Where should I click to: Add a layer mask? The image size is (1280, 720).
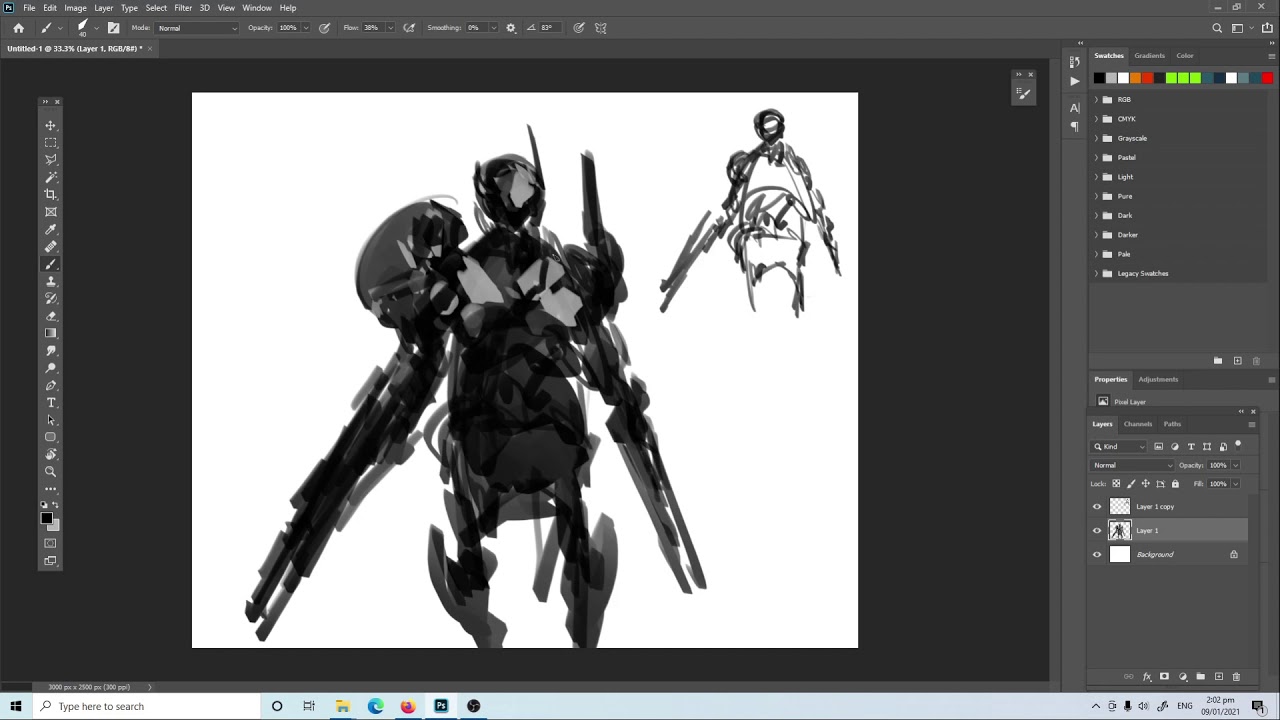[x=1164, y=677]
